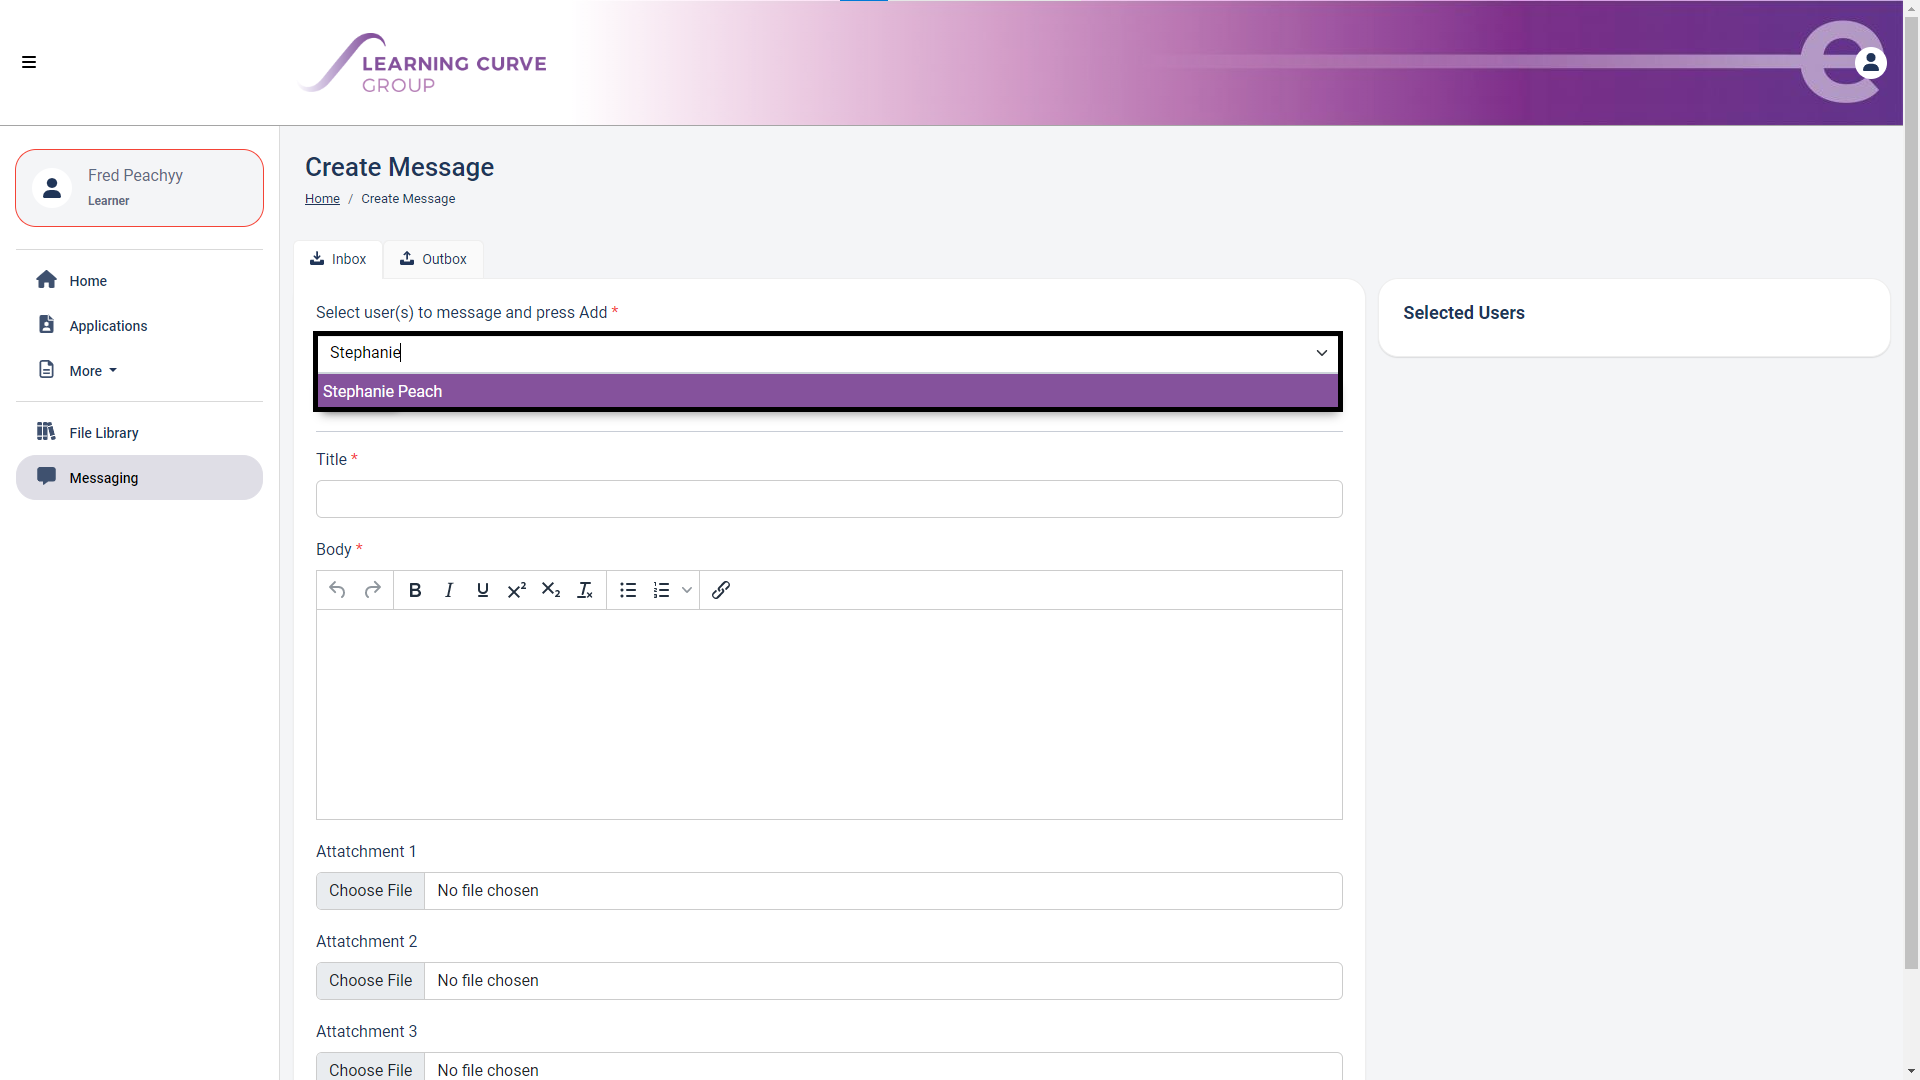Screen dimensions: 1920x1080
Task: Redo the edit in body editor
Action: [x=373, y=590]
